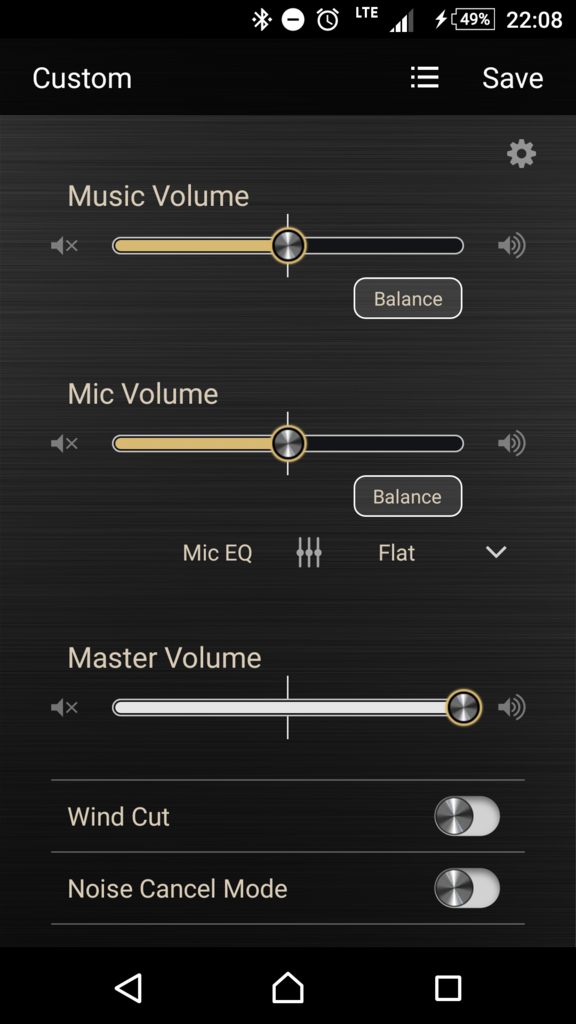Toggle the Noise Cancel Mode switch
The height and width of the screenshot is (1024, 576).
467,888
